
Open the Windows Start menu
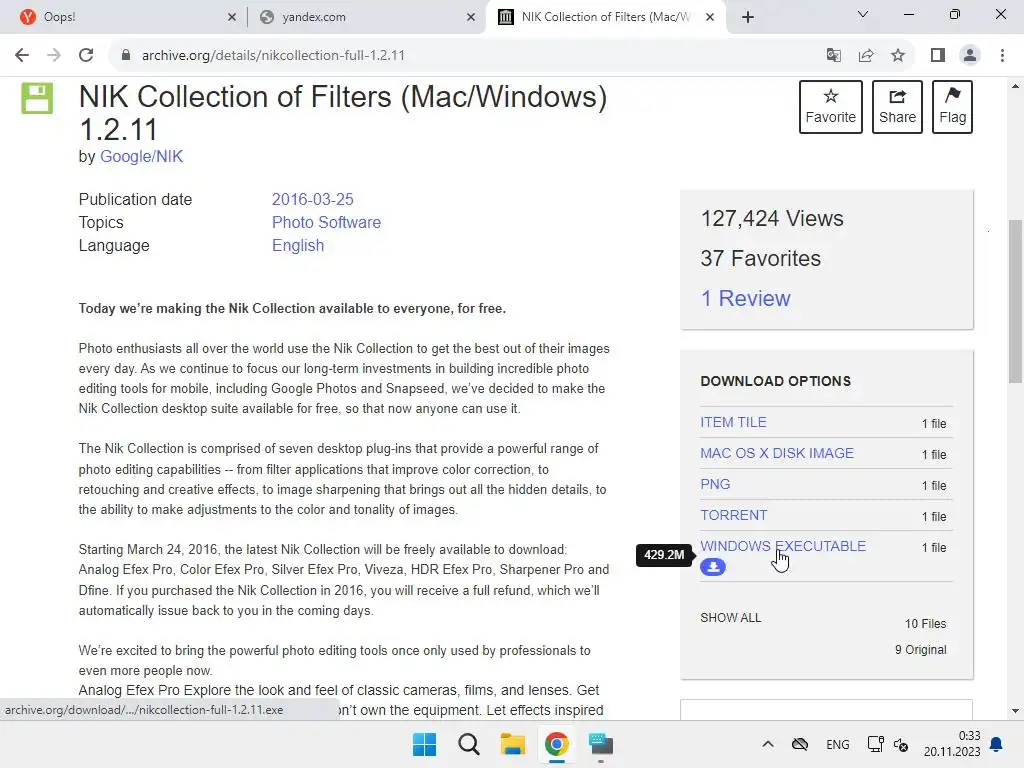(424, 744)
